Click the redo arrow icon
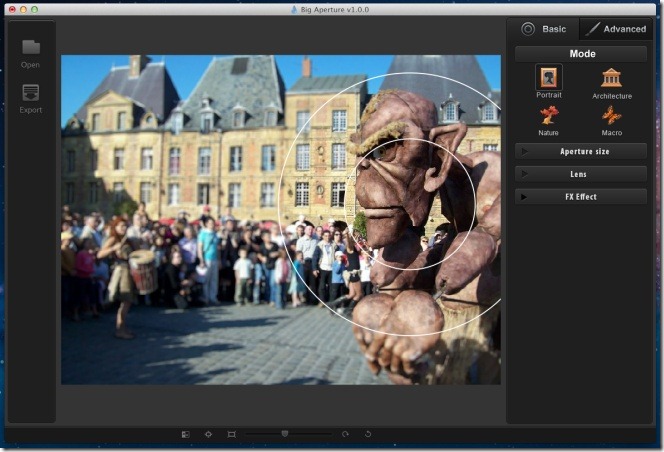664x452 pixels. pyautogui.click(x=345, y=434)
